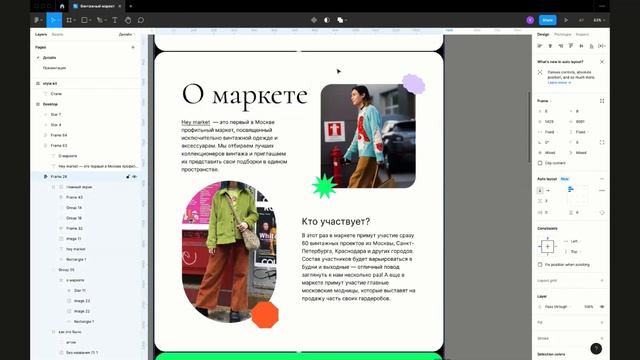The height and width of the screenshot is (360, 640).
Task: Open a new file tab with plus
Action: tap(131, 6)
